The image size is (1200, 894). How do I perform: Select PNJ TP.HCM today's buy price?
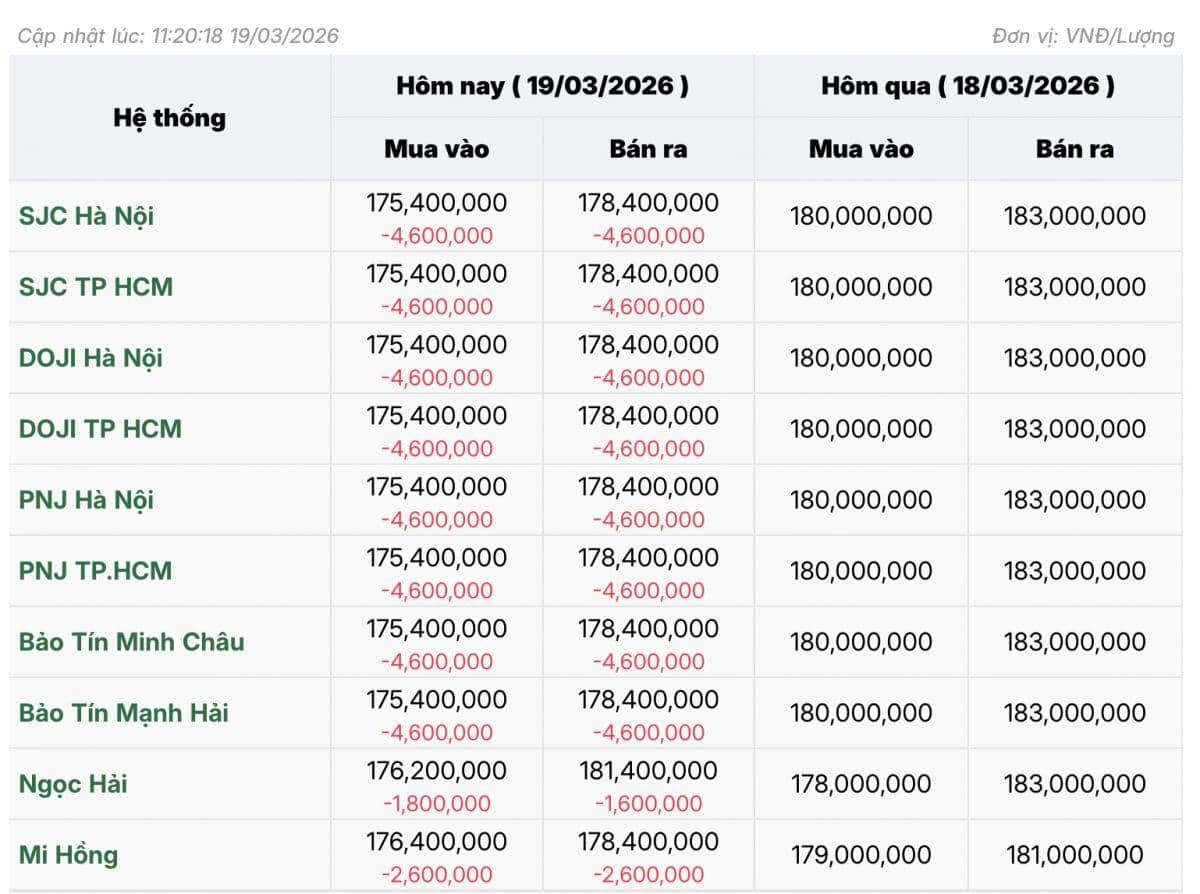pyautogui.click(x=437, y=558)
